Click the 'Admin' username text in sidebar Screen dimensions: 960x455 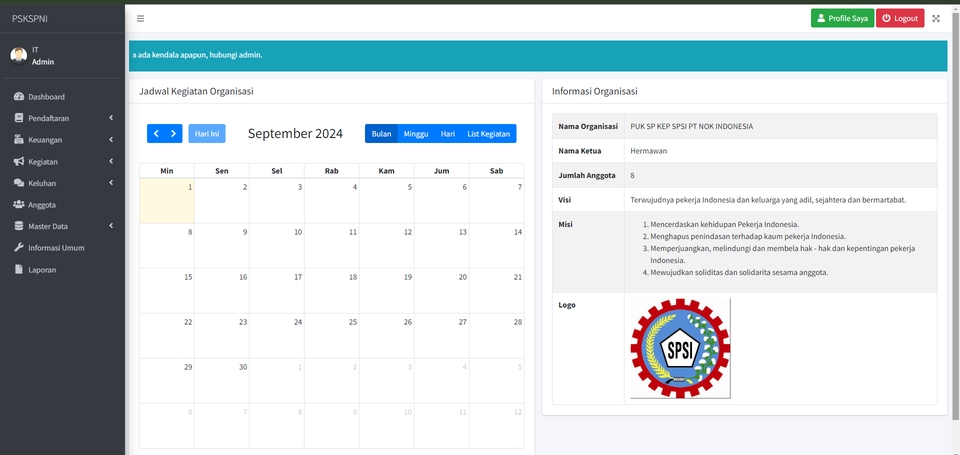click(43, 62)
